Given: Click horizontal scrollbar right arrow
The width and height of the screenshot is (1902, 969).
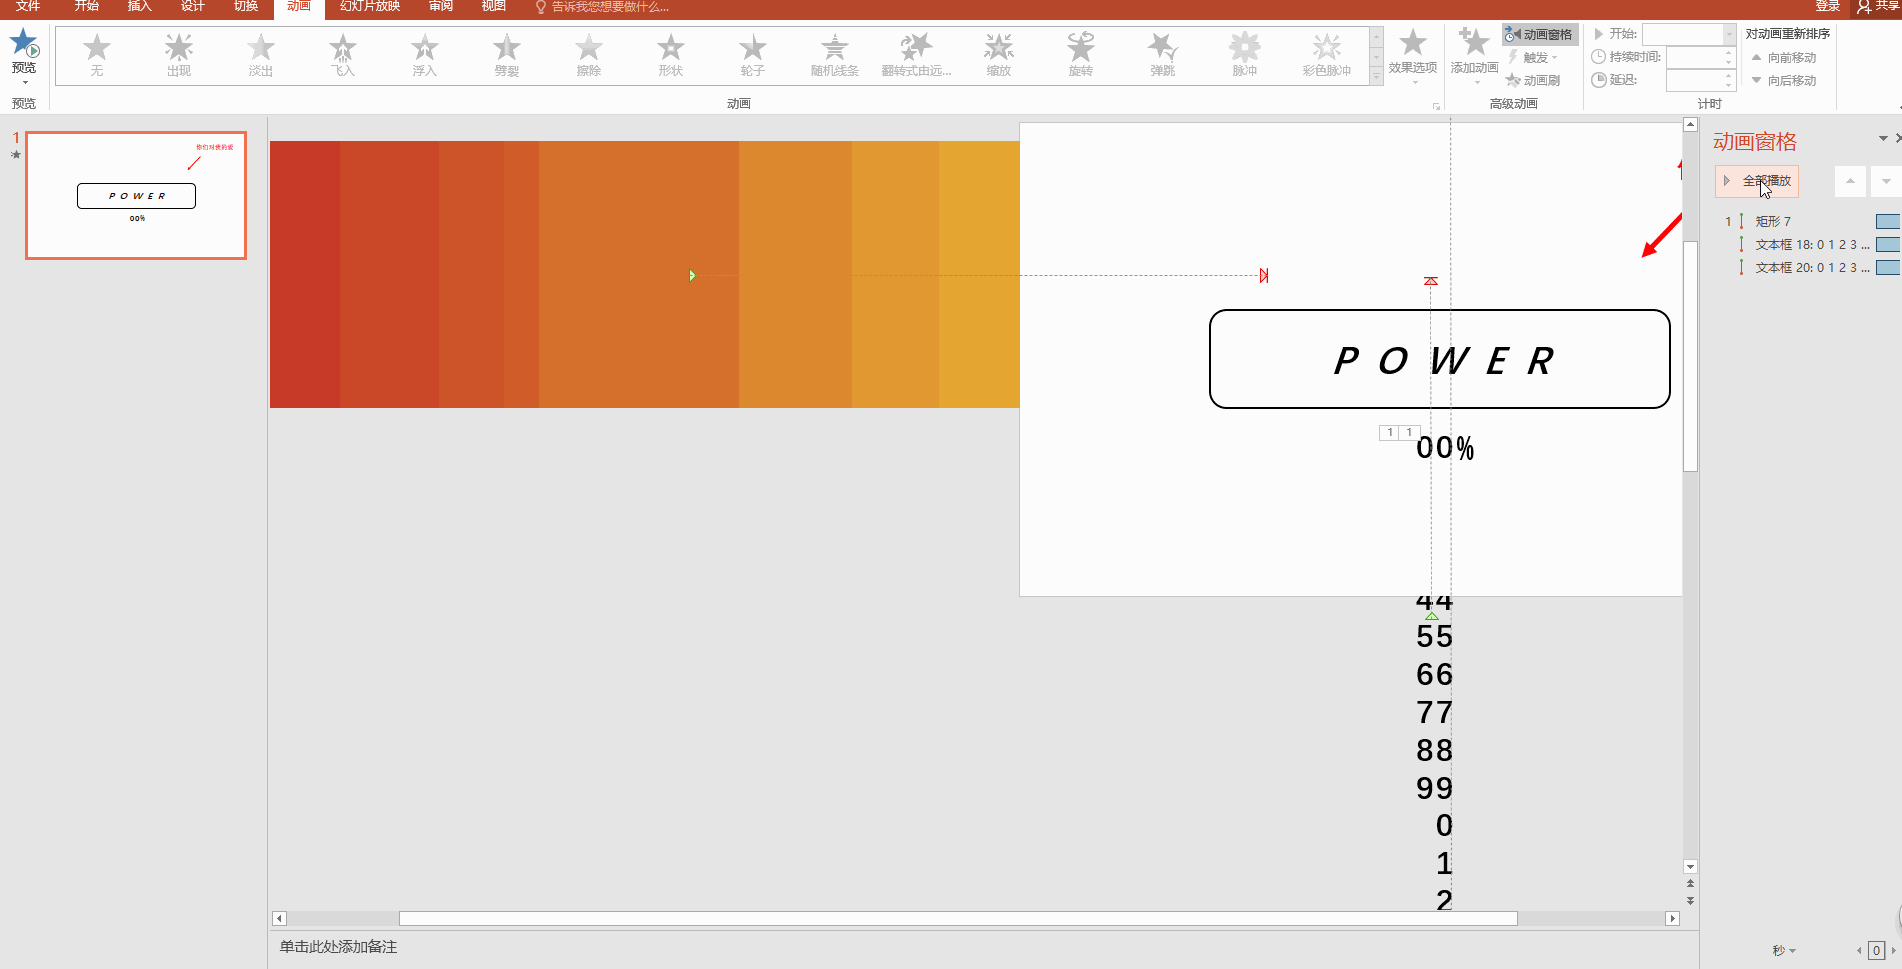Looking at the screenshot, I should [x=1672, y=918].
